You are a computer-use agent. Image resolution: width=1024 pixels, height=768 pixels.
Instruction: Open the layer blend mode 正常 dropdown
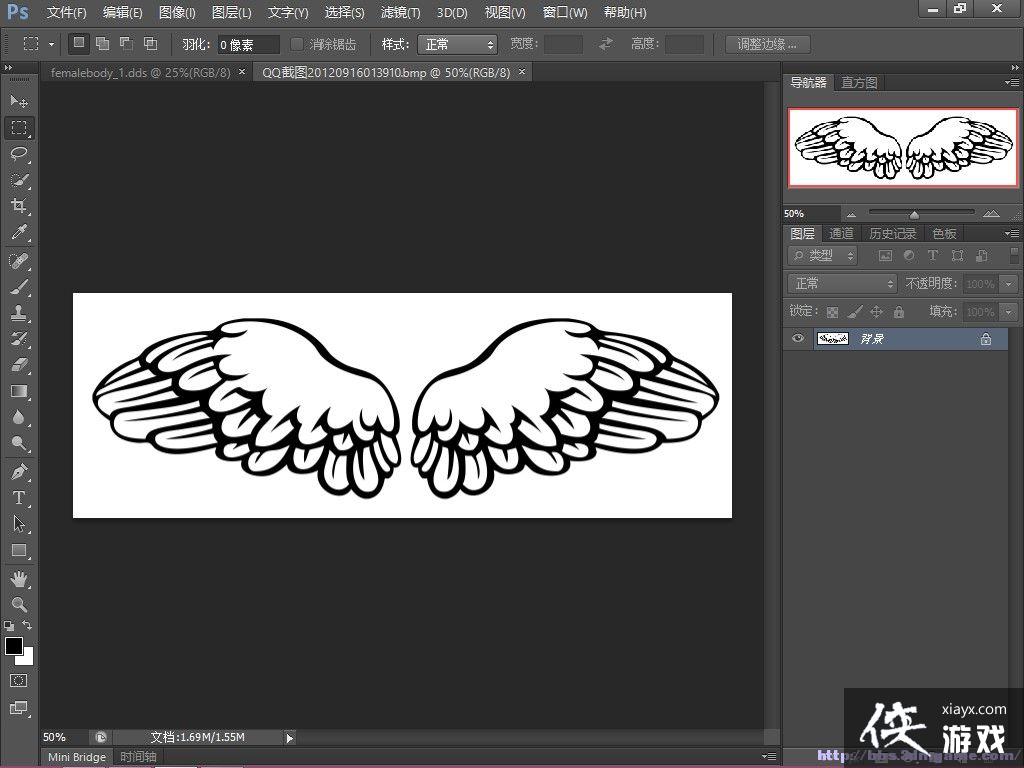(x=842, y=284)
